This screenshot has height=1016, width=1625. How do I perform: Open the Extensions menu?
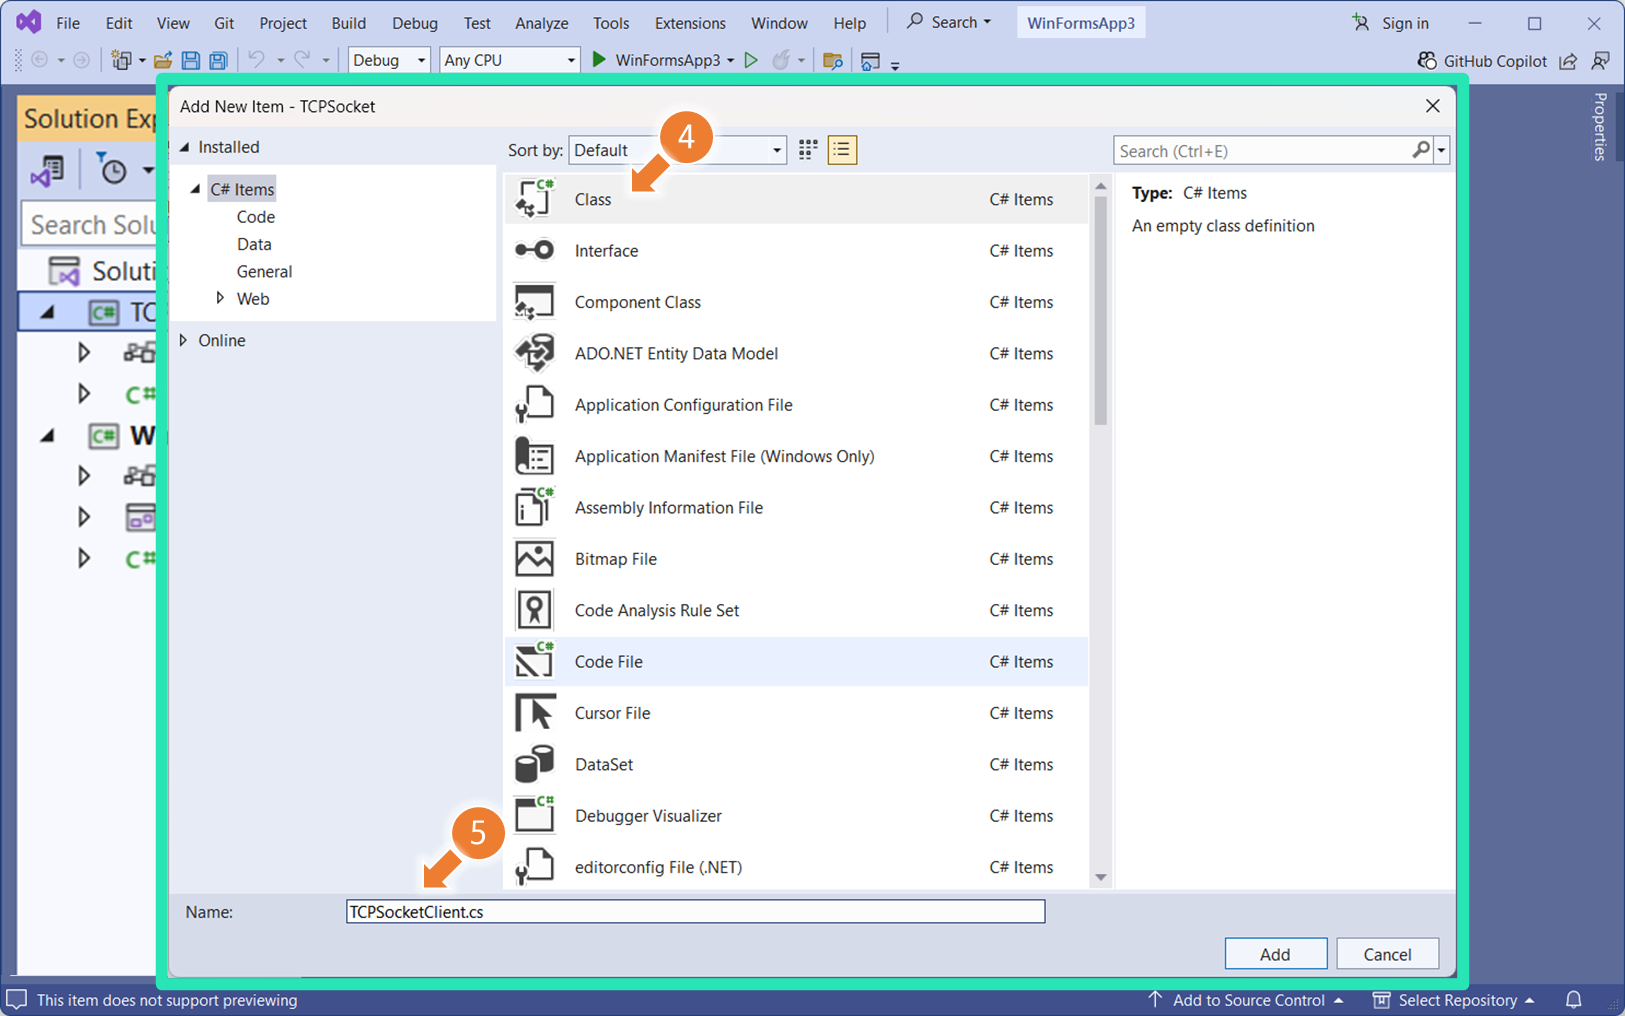pyautogui.click(x=690, y=22)
